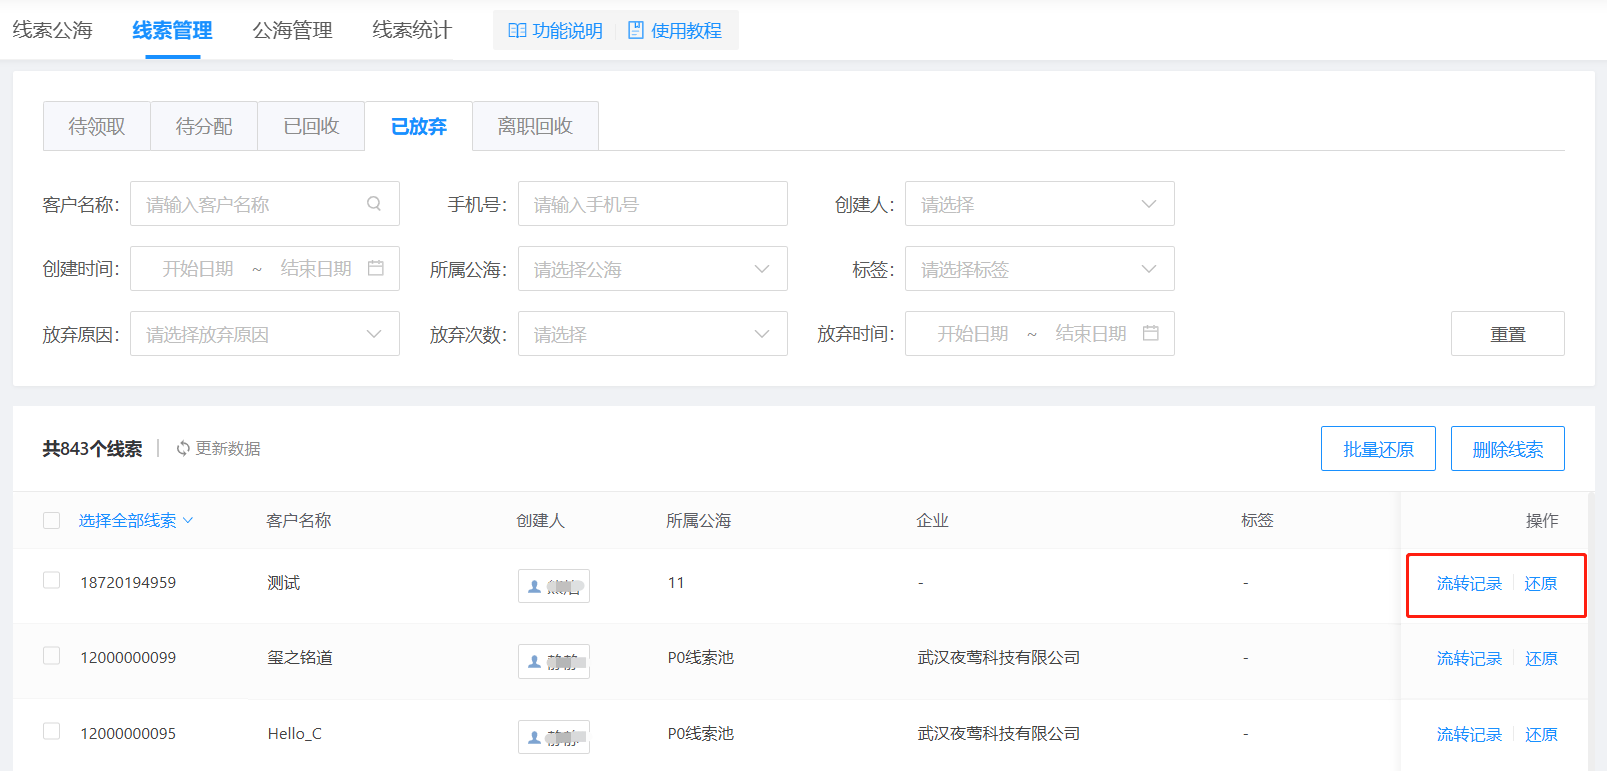Image resolution: width=1607 pixels, height=771 pixels.
Task: Click 武汉夜莺科技有限公司 in 玺之铭道 row
Action: point(999,658)
